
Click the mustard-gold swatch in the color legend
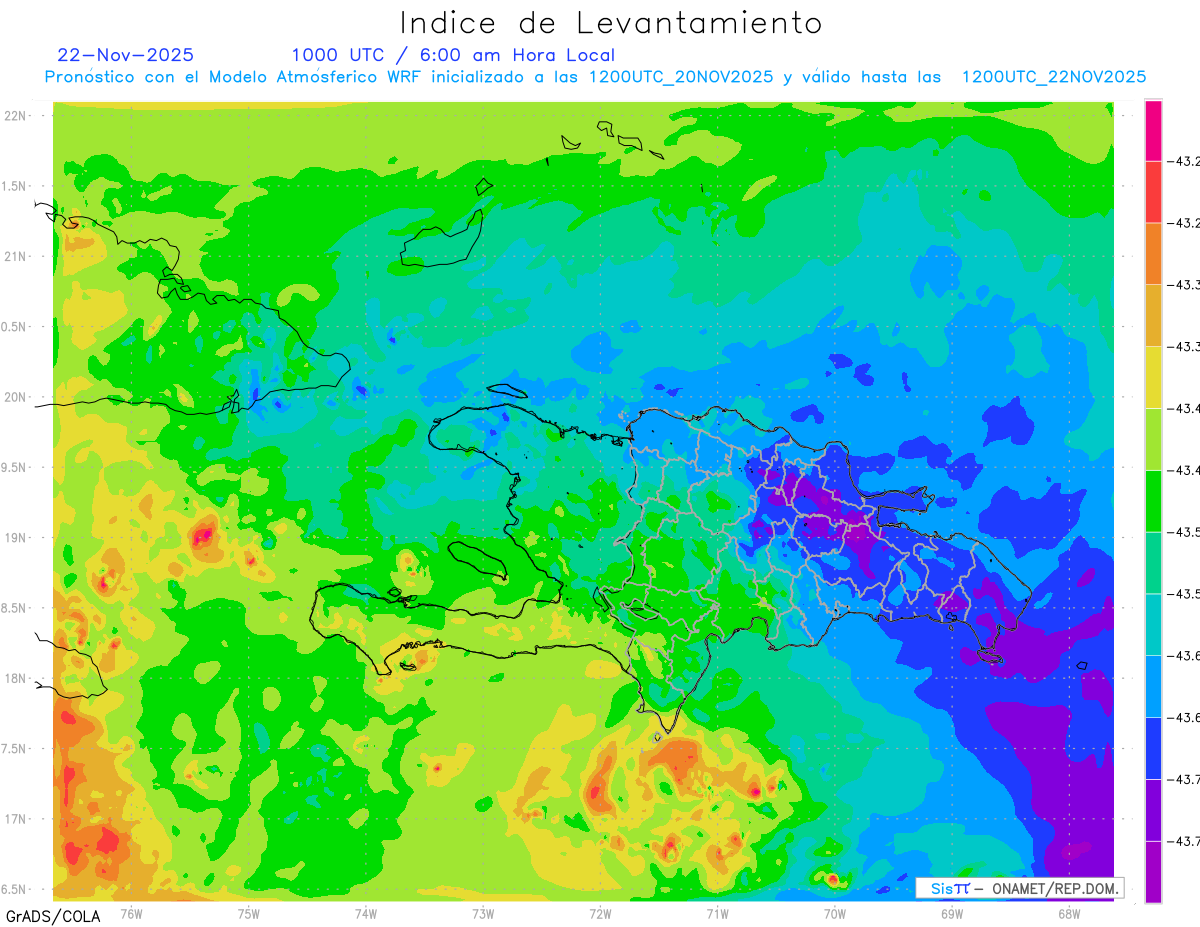click(1153, 316)
